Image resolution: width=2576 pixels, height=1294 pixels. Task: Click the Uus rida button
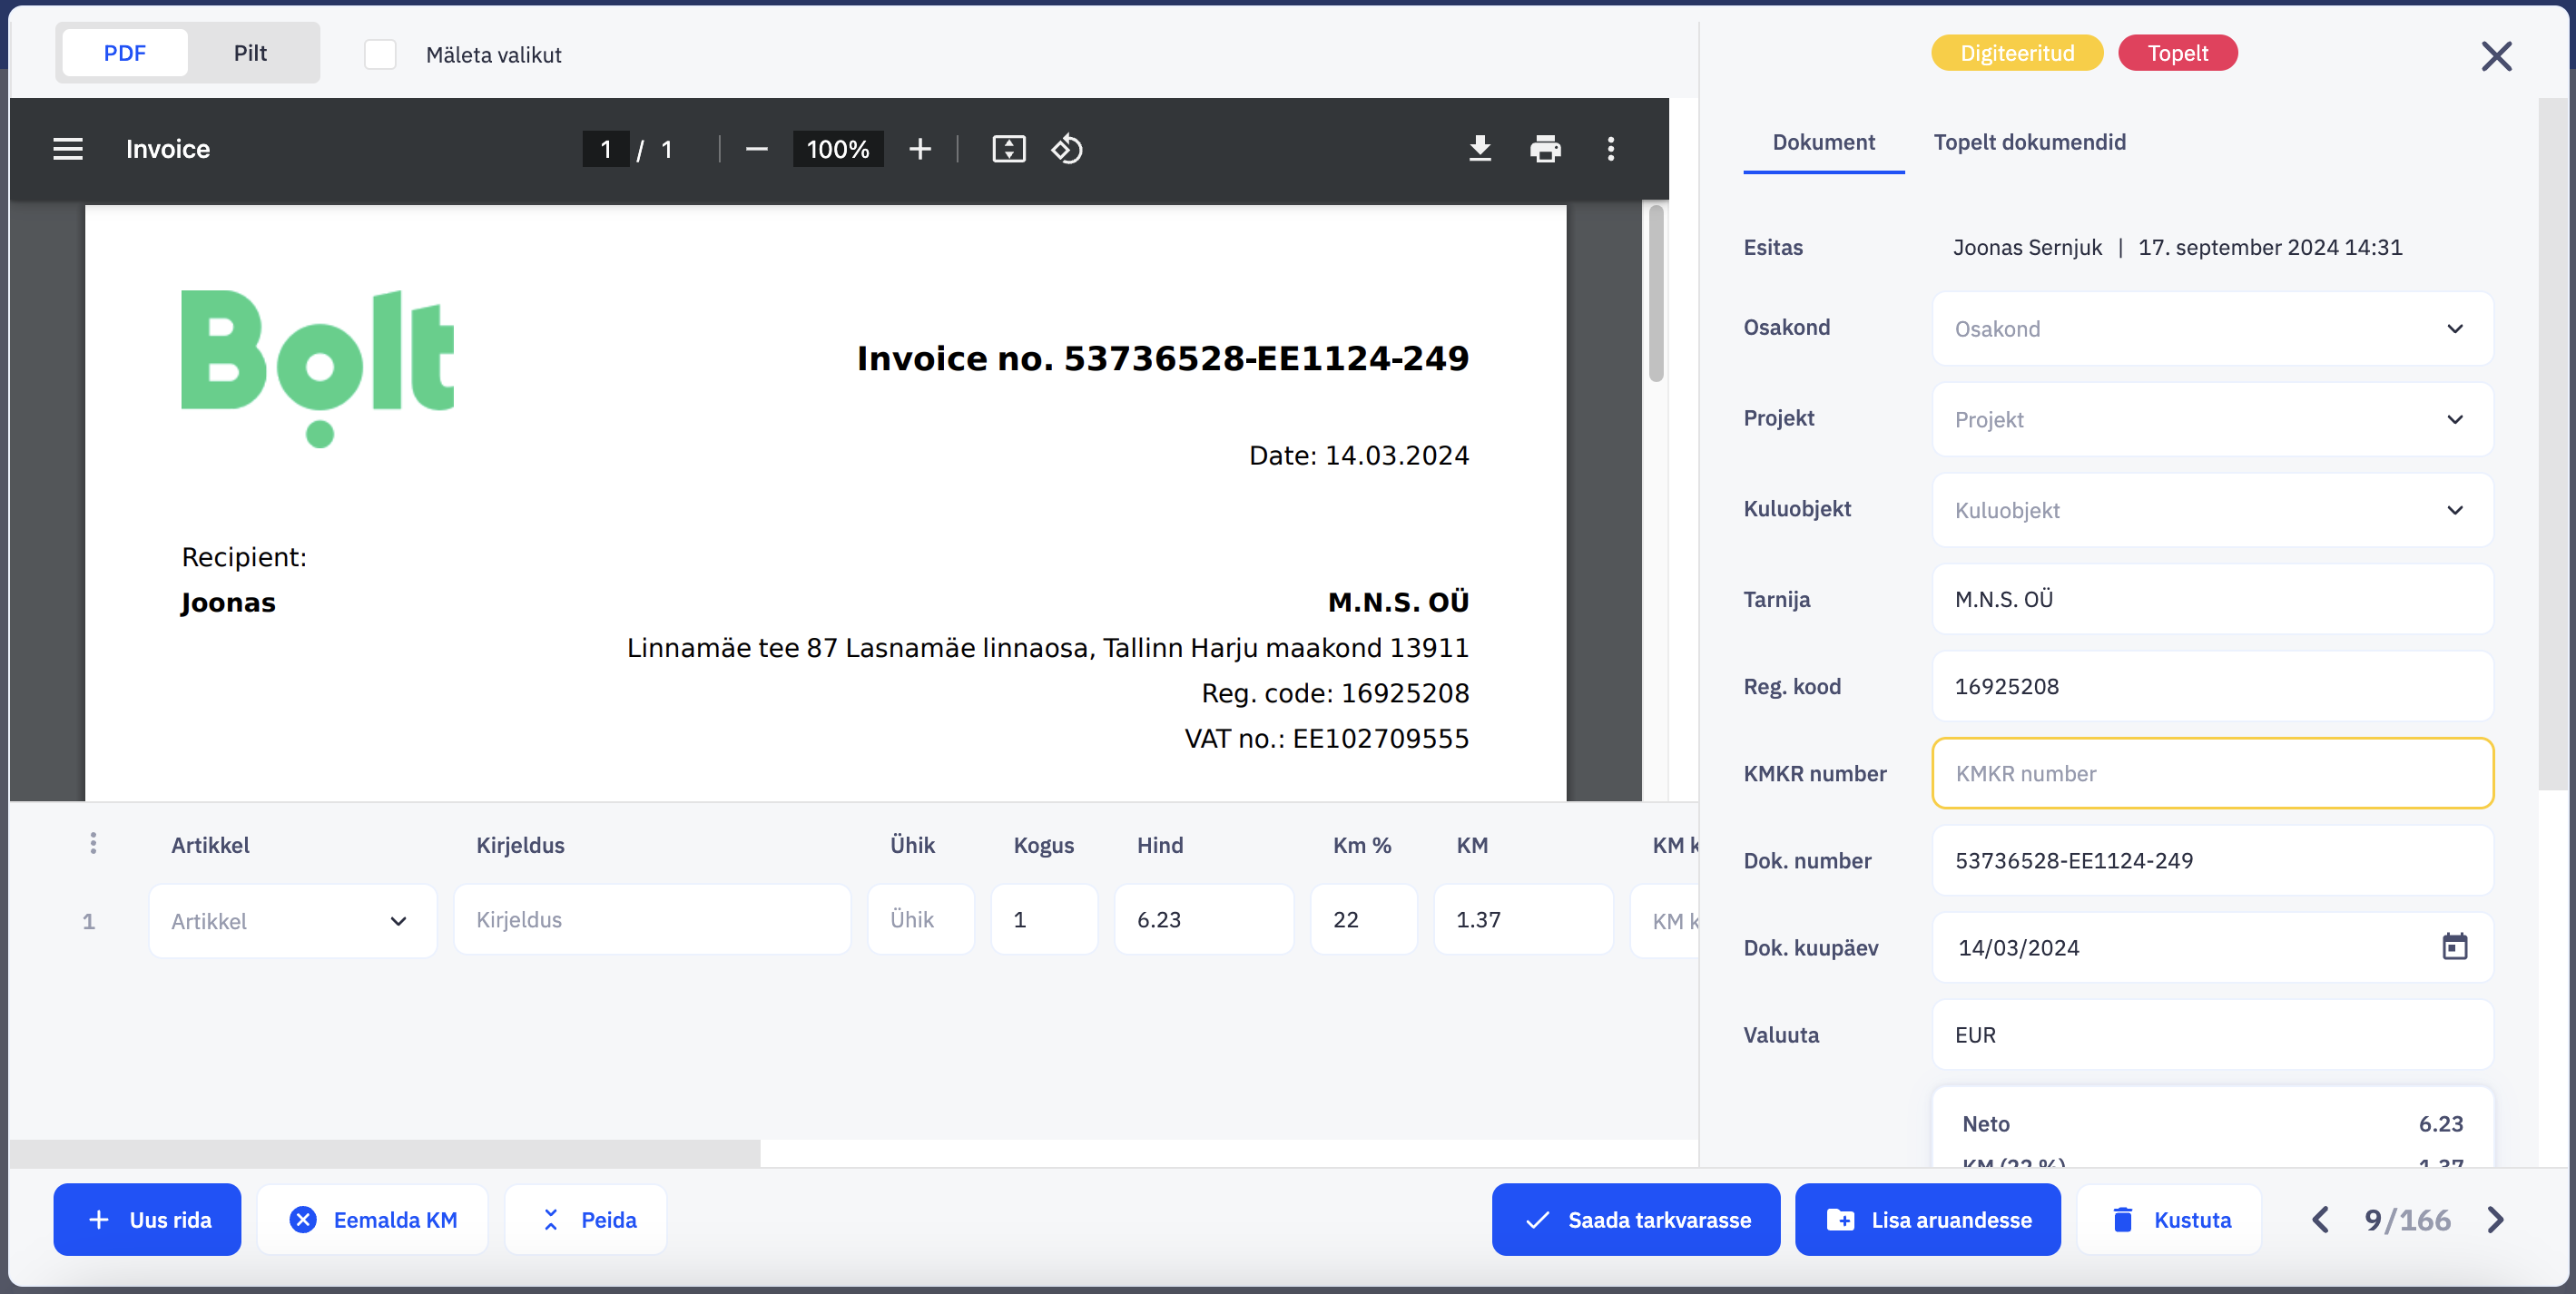coord(147,1219)
